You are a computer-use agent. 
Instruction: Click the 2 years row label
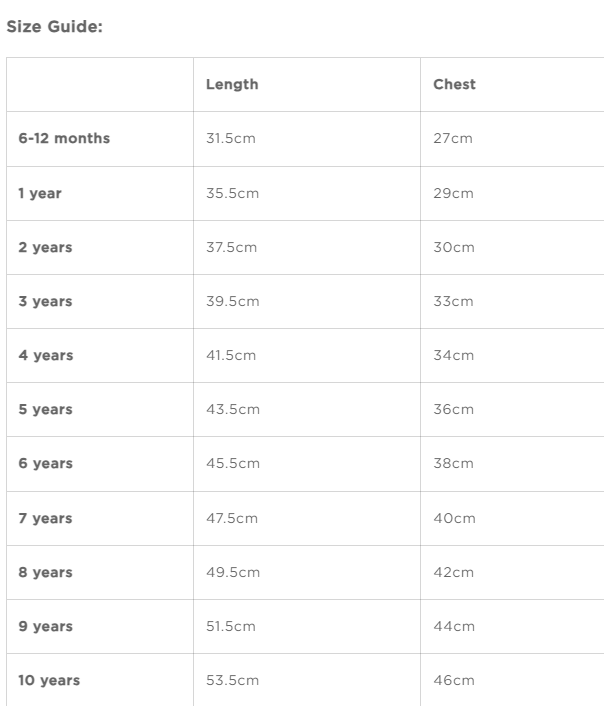click(x=45, y=247)
